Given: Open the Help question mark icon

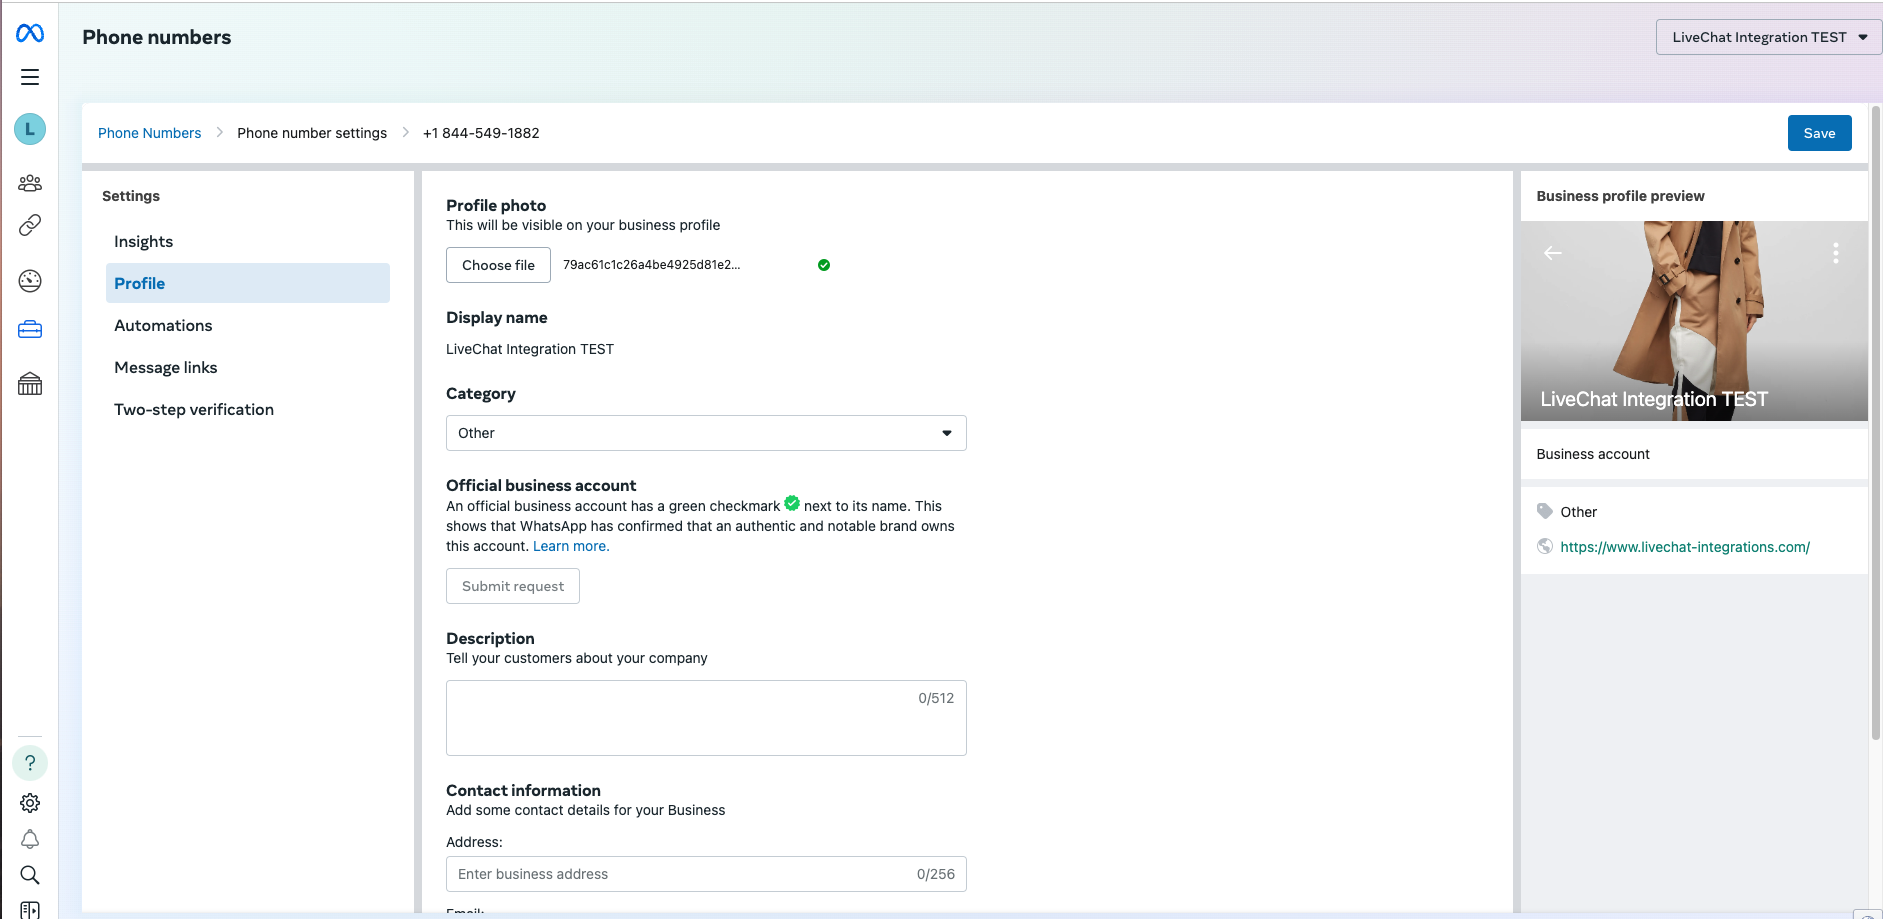Looking at the screenshot, I should (30, 763).
